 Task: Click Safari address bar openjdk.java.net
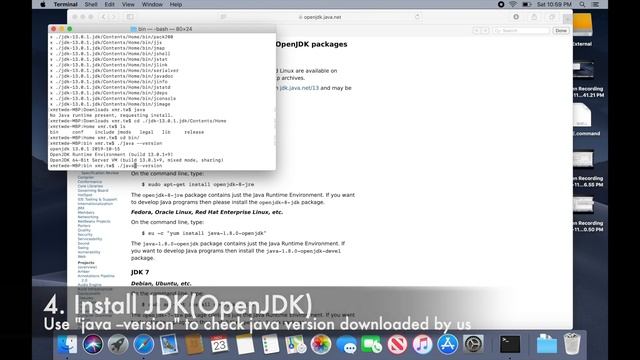click(320, 17)
